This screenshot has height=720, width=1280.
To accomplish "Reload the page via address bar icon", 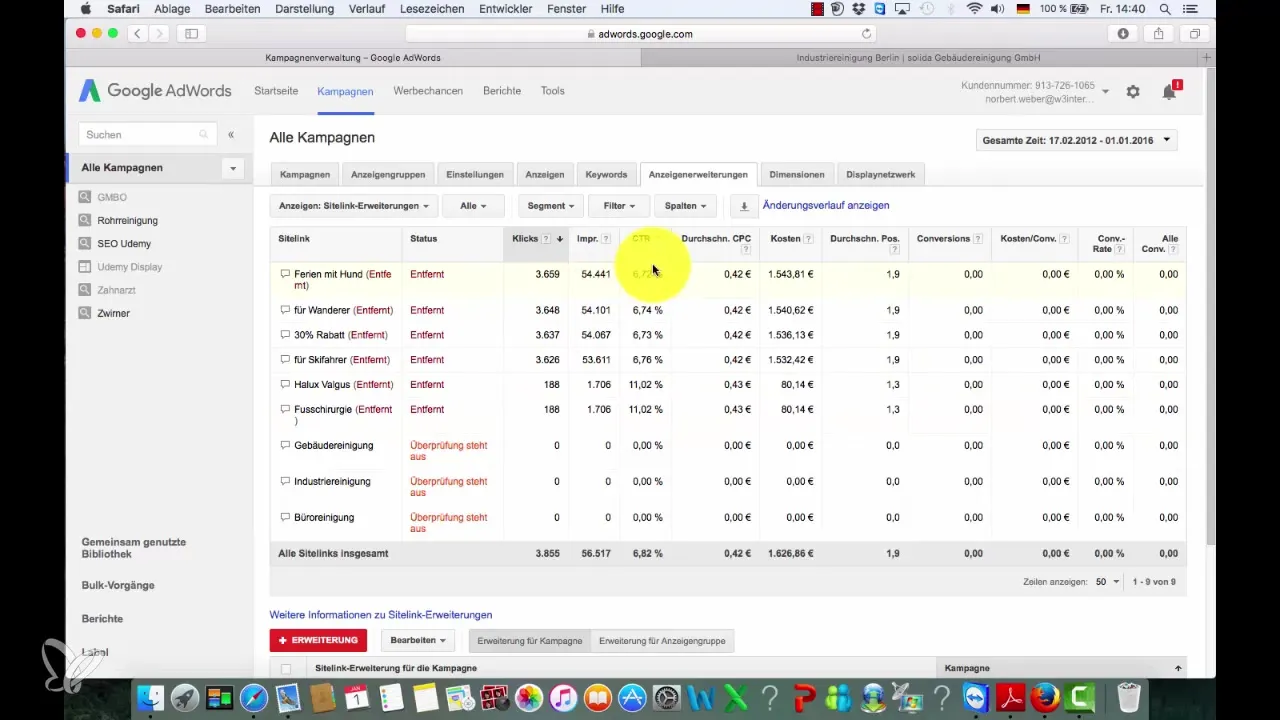I will 866,33.
